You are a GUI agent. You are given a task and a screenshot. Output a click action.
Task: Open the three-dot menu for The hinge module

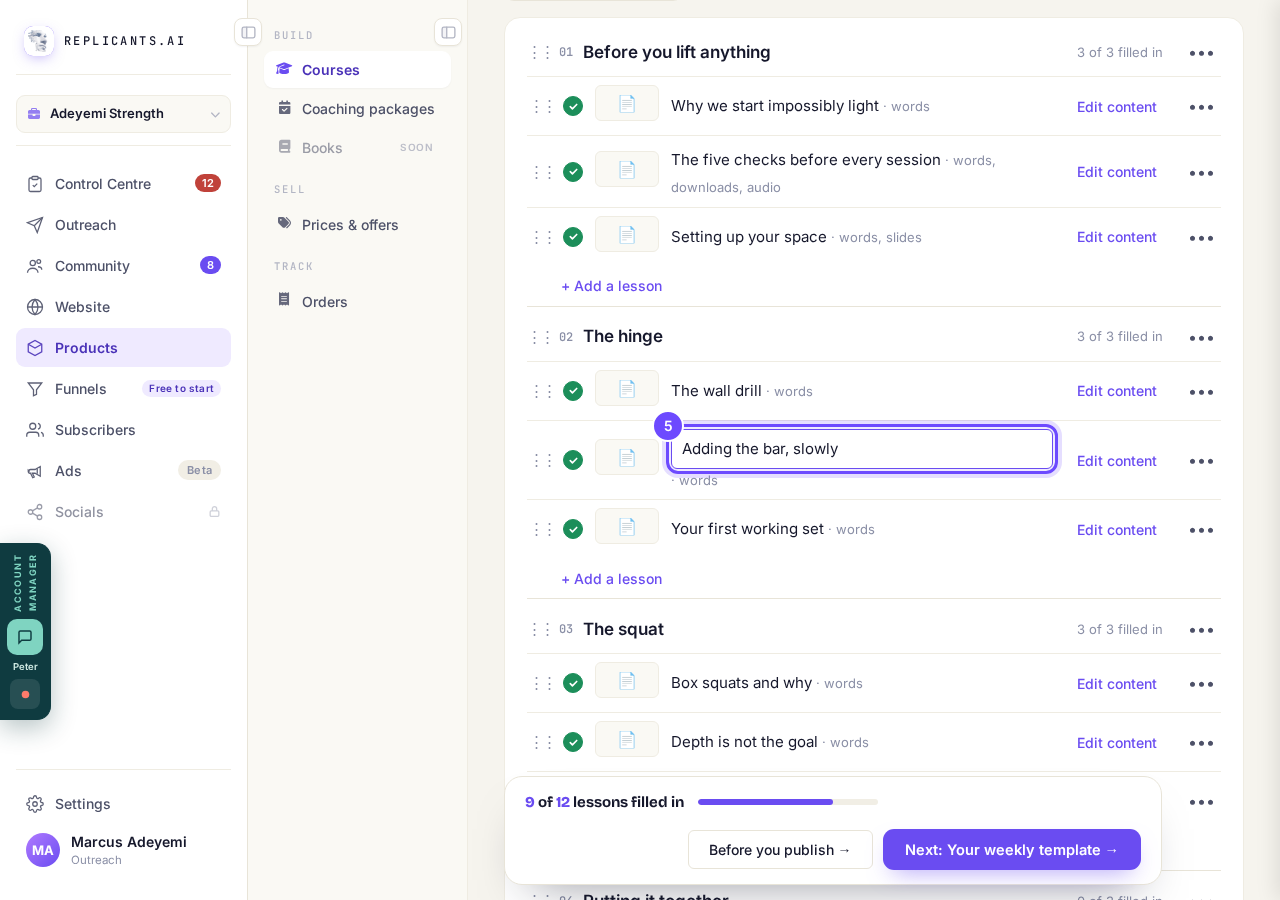coord(1201,338)
